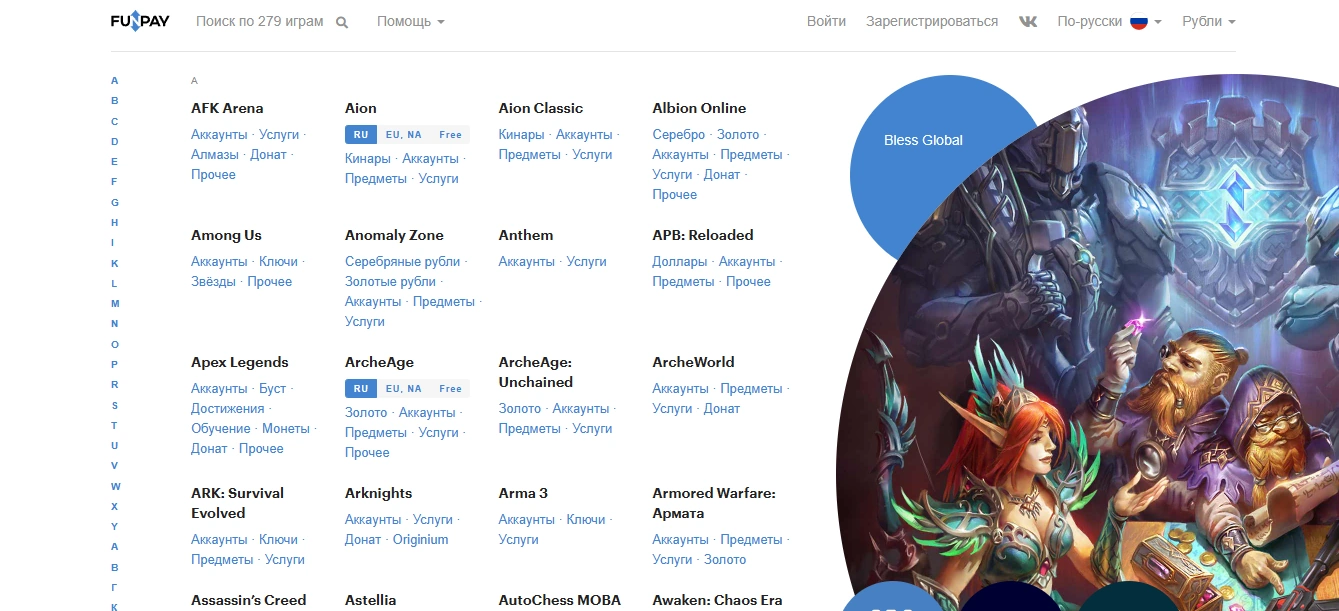The image size is (1339, 611).
Task: Select the EU, NA server for ArcheAge
Action: tap(404, 388)
